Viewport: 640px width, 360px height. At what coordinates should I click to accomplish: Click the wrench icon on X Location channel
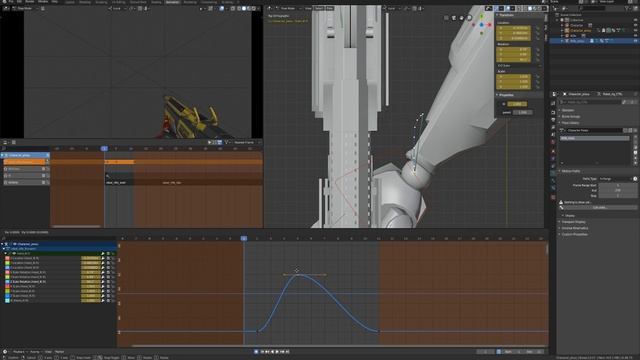pyautogui.click(x=103, y=258)
